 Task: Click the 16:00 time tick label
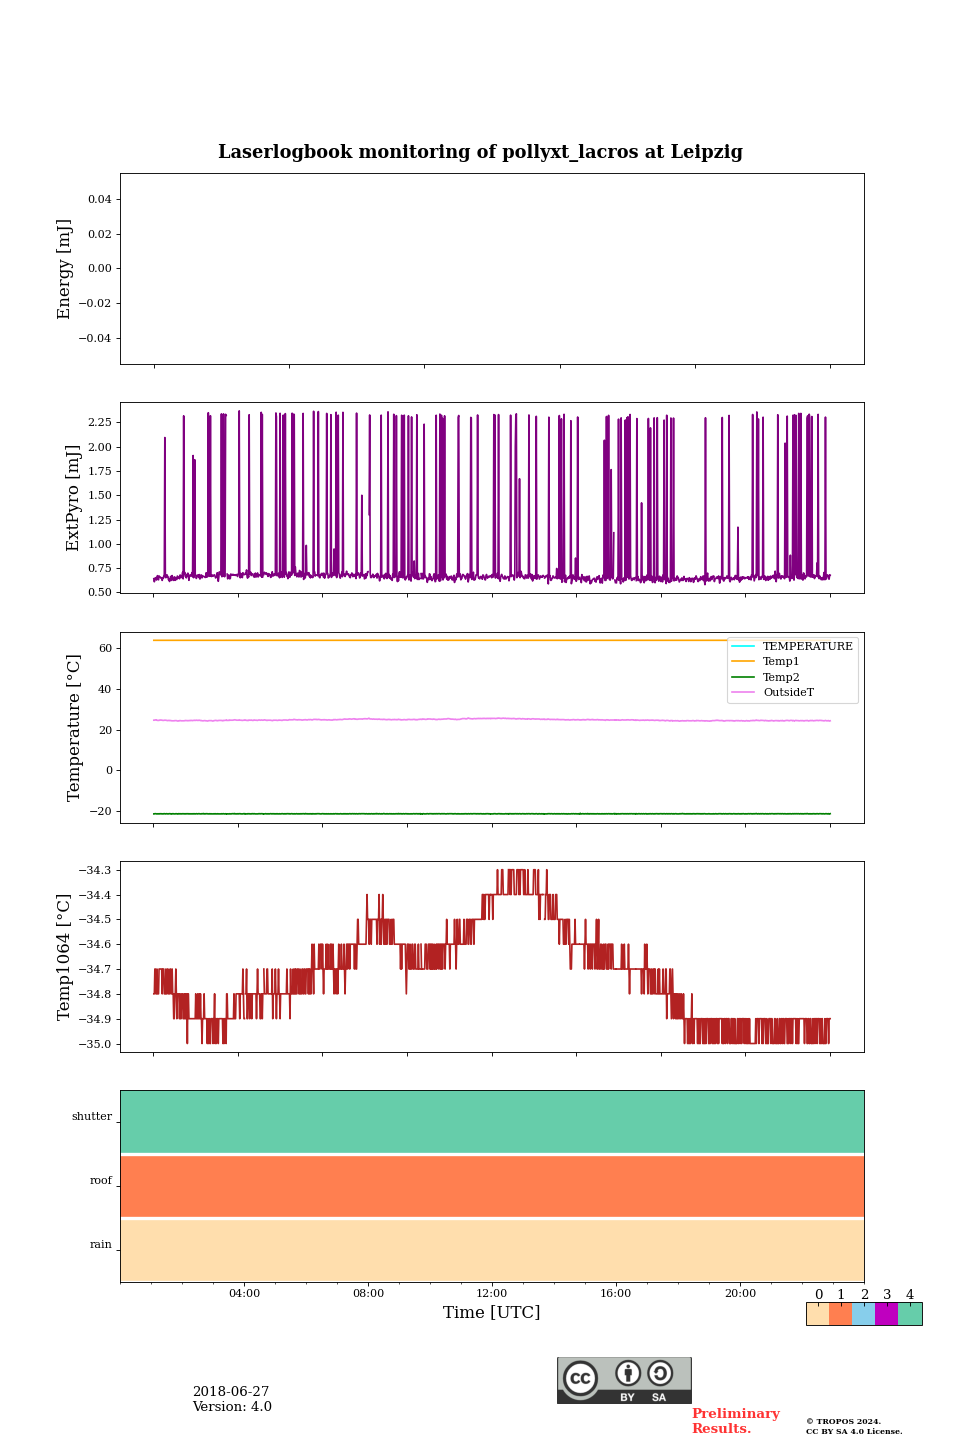616,1294
